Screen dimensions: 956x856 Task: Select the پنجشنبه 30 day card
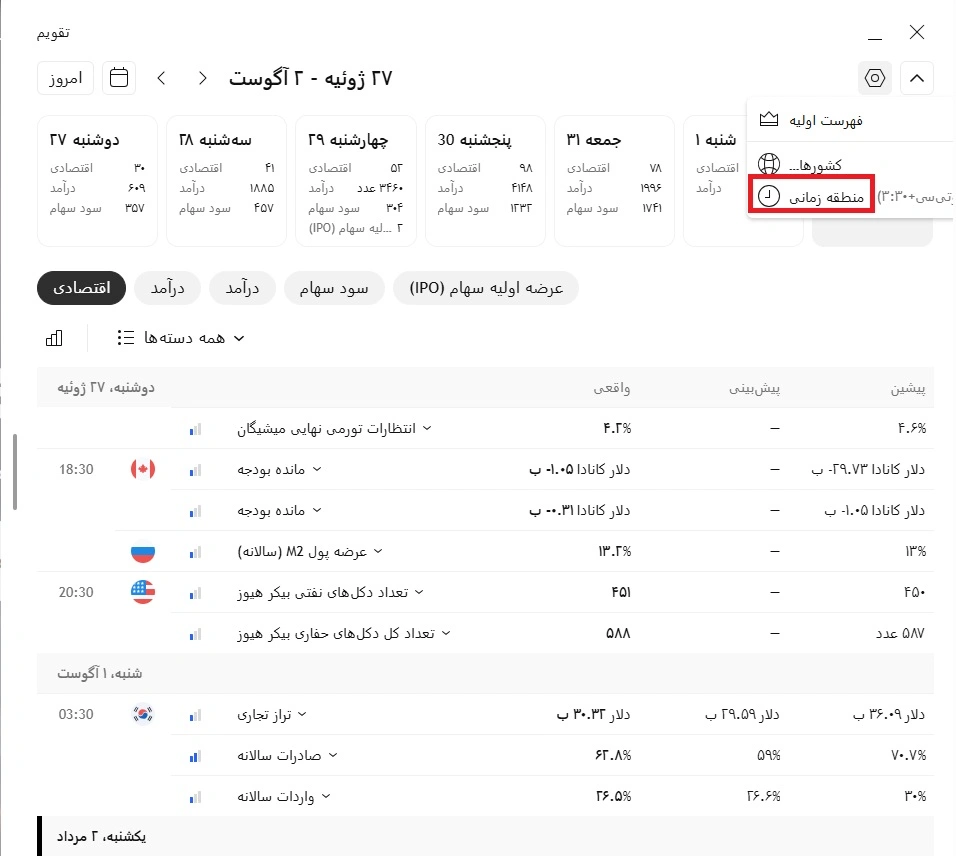[x=485, y=180]
